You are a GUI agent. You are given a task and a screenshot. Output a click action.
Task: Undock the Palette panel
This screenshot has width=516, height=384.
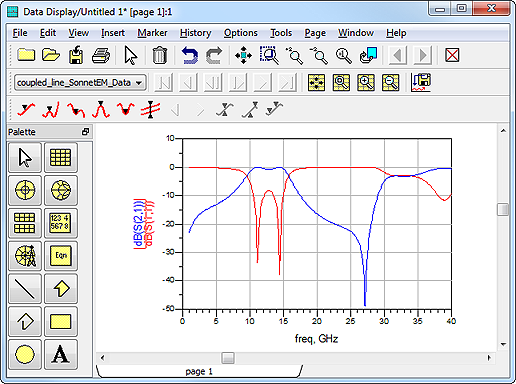click(85, 132)
